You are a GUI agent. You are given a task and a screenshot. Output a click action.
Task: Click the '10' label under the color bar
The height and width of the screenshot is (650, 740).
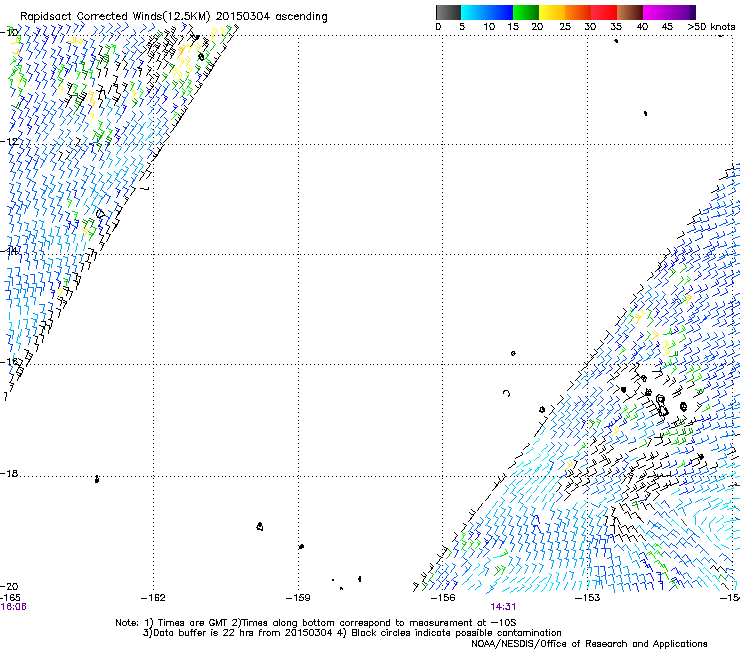[x=489, y=27]
